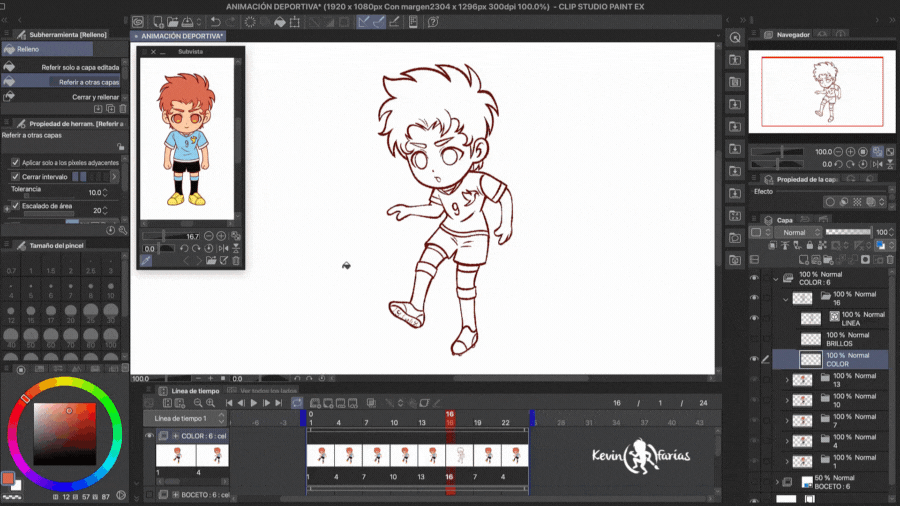
Task: Go to last frame of timeline
Action: coord(279,403)
